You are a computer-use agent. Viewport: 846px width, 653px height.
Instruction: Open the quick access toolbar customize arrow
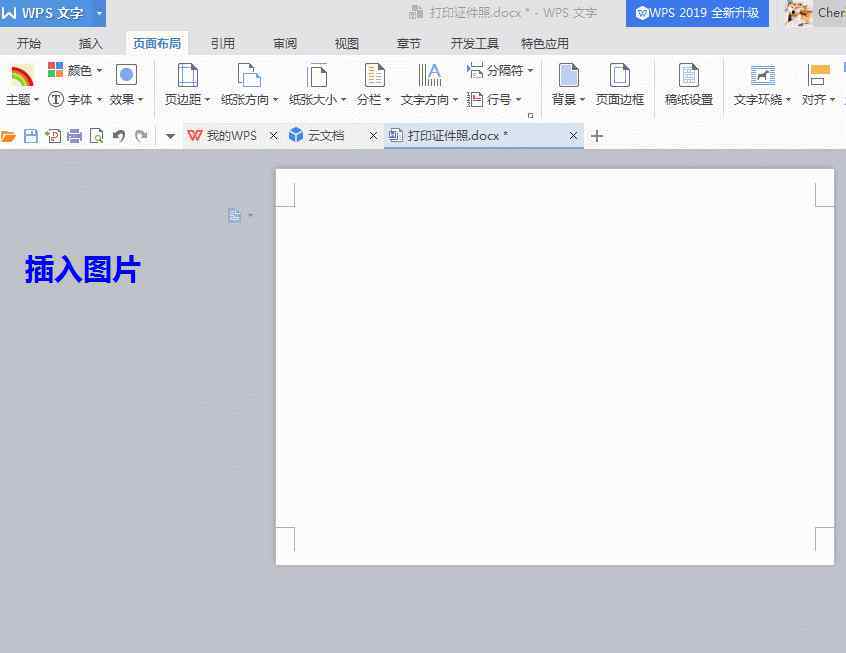[170, 137]
